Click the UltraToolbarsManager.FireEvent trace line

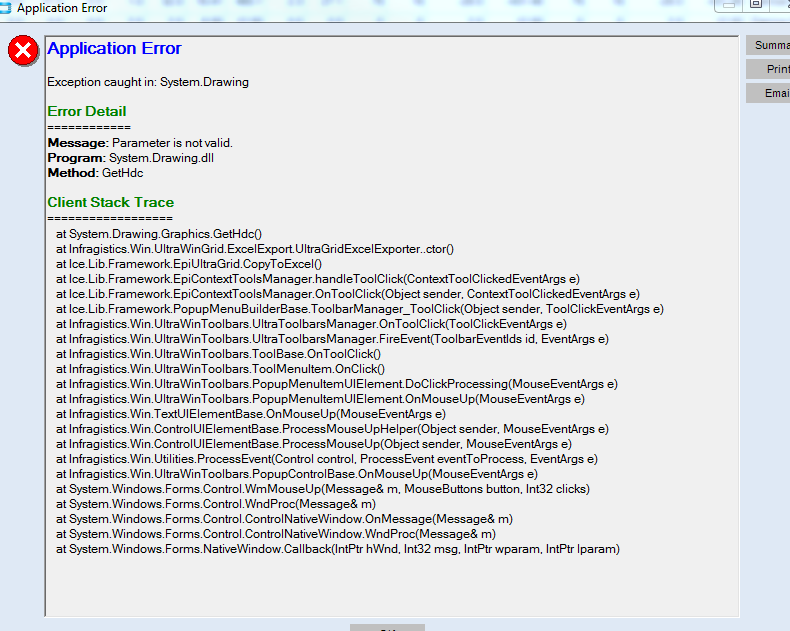[x=333, y=339]
